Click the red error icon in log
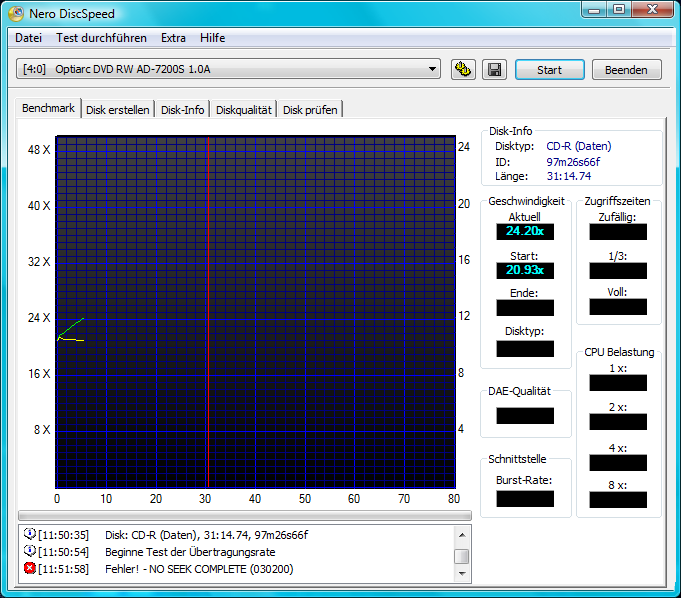The image size is (681, 598). point(30,568)
